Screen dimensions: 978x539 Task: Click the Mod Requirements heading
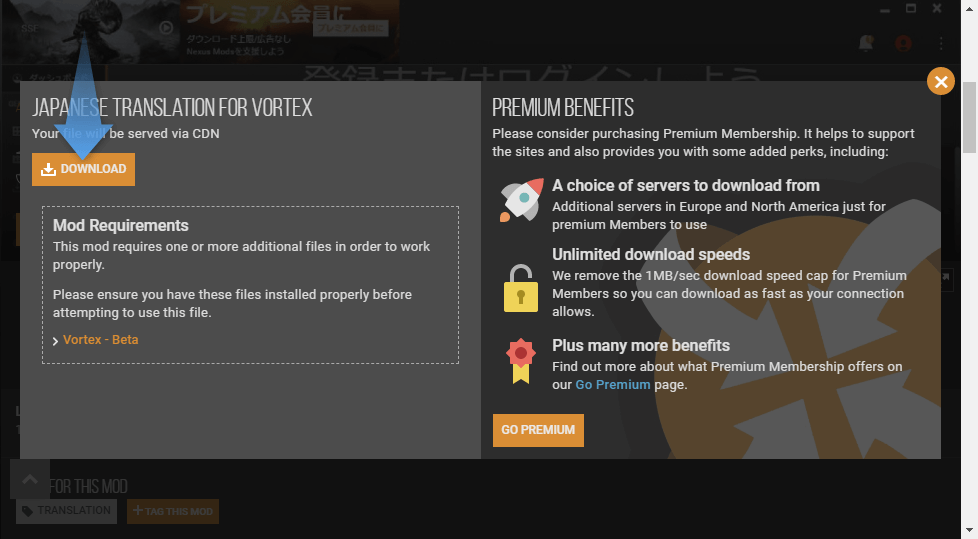click(x=120, y=225)
